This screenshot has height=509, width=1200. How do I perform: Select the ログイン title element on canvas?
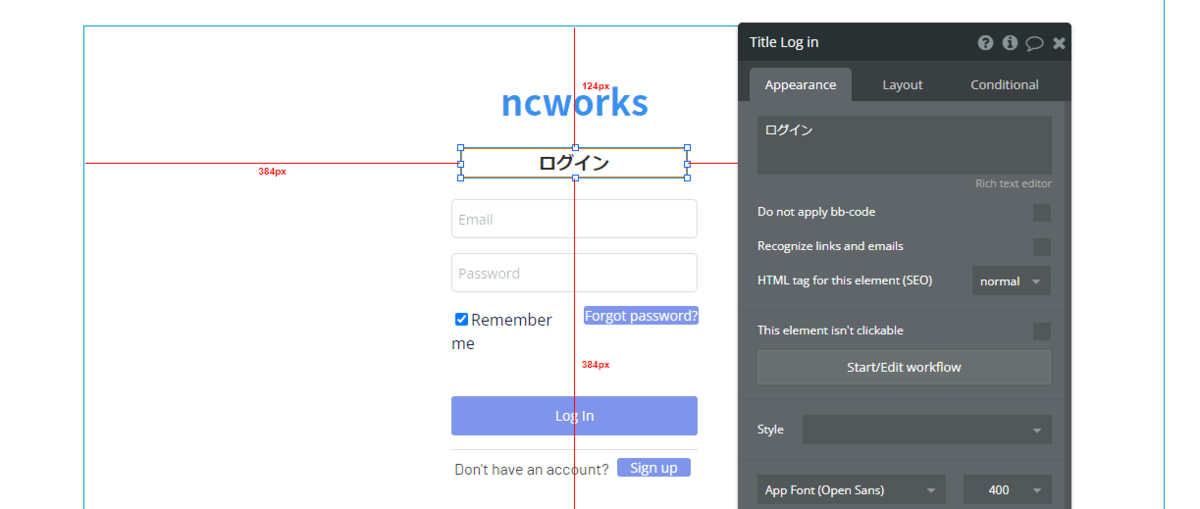(x=574, y=163)
